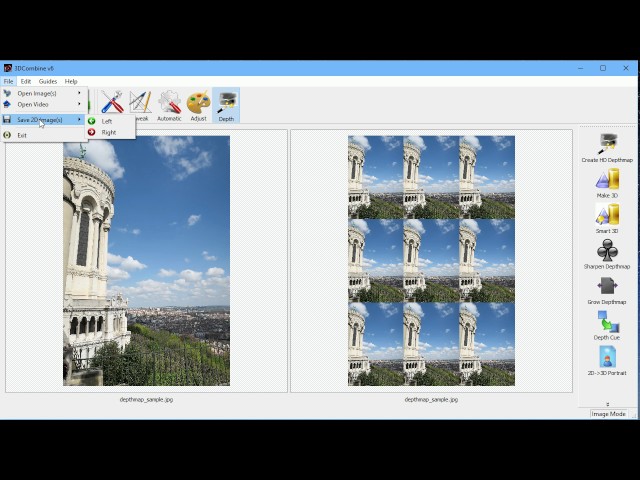
Task: Open the Adjust palette tool
Action: point(198,106)
